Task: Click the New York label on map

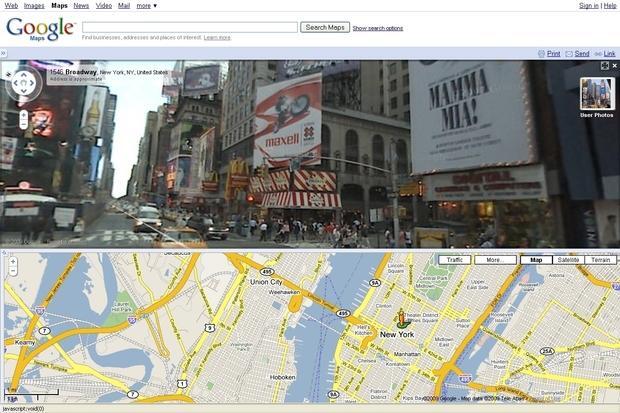Action: point(397,335)
